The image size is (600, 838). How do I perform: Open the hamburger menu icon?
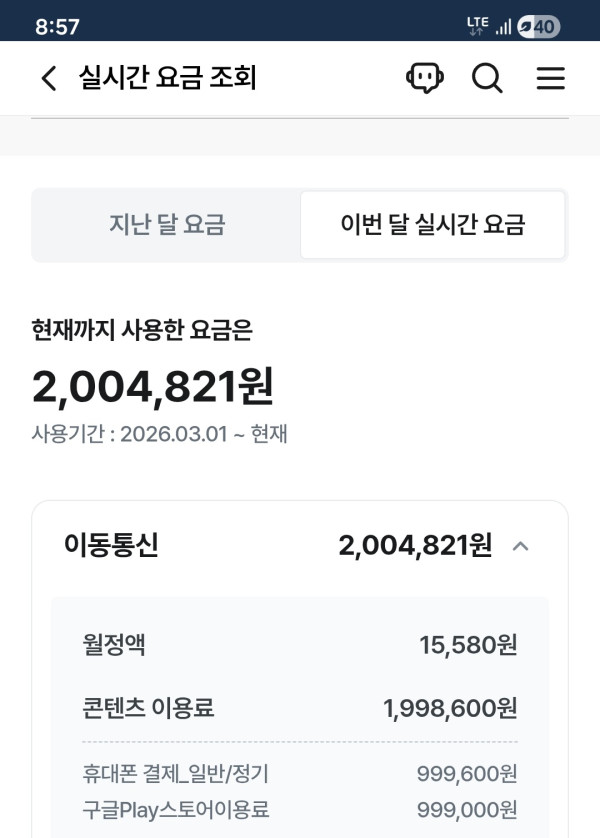(551, 79)
